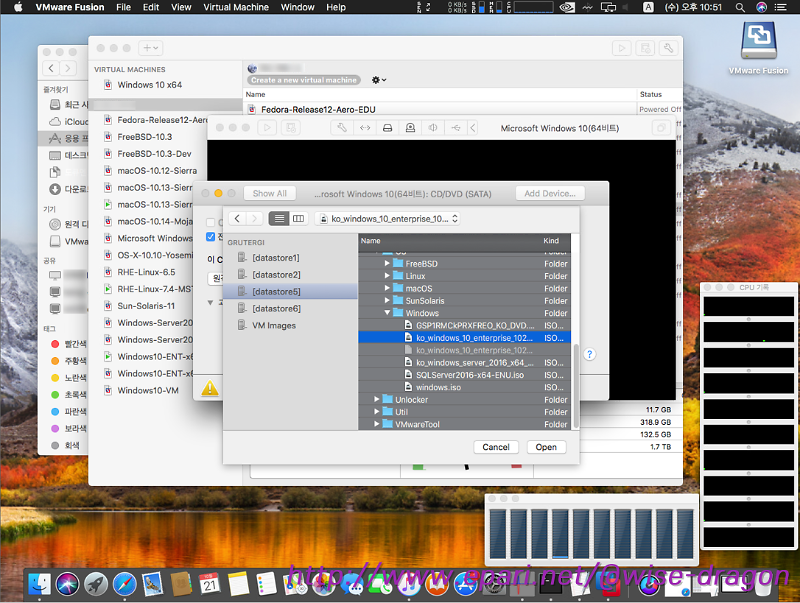Click the resize arrows icon in VM toolbar
The width and height of the screenshot is (800, 603).
[365, 128]
